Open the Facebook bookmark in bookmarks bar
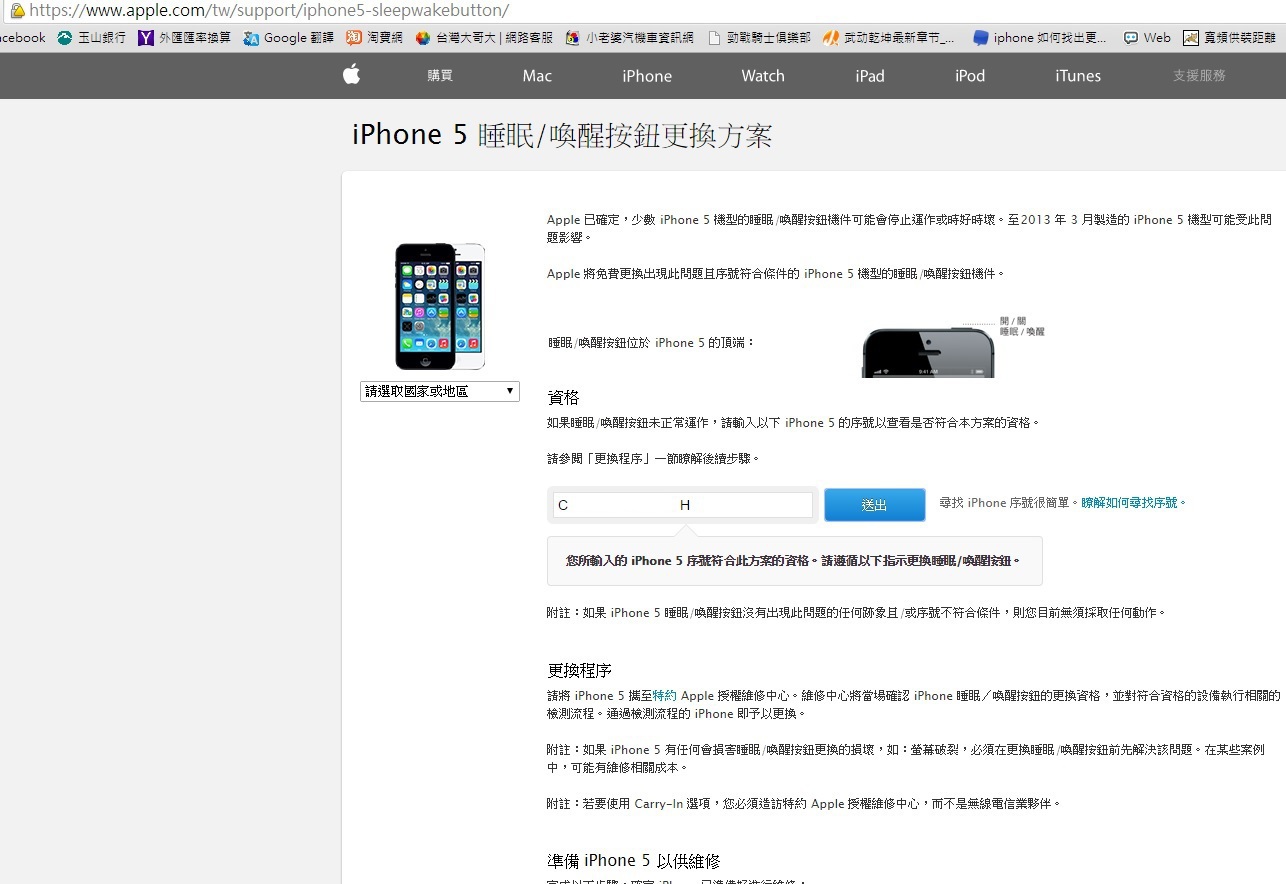This screenshot has width=1286, height=884. pyautogui.click(x=22, y=38)
